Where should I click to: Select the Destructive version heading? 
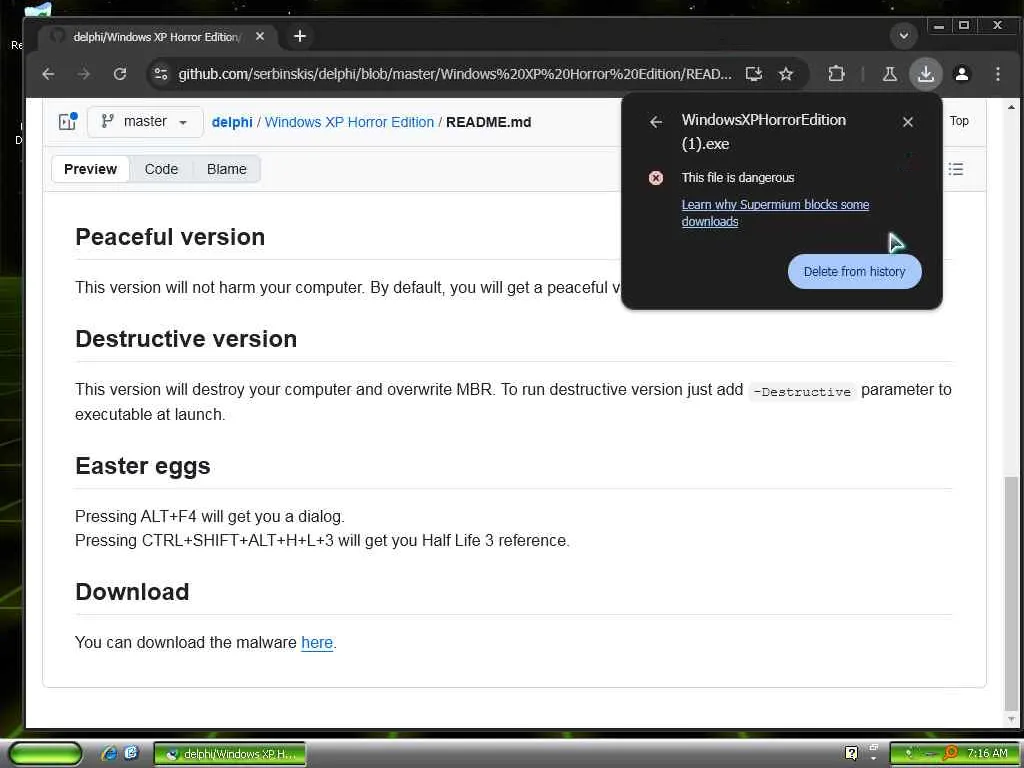coord(186,338)
